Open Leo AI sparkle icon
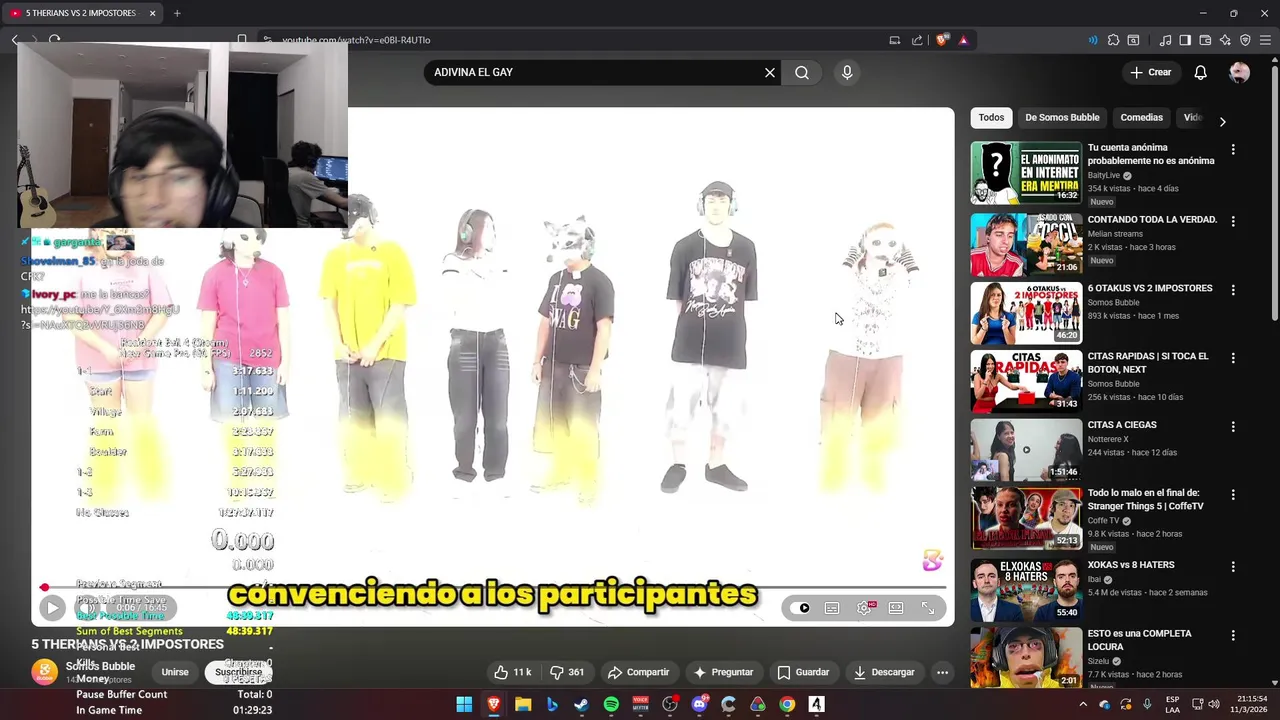 pyautogui.click(x=1225, y=40)
